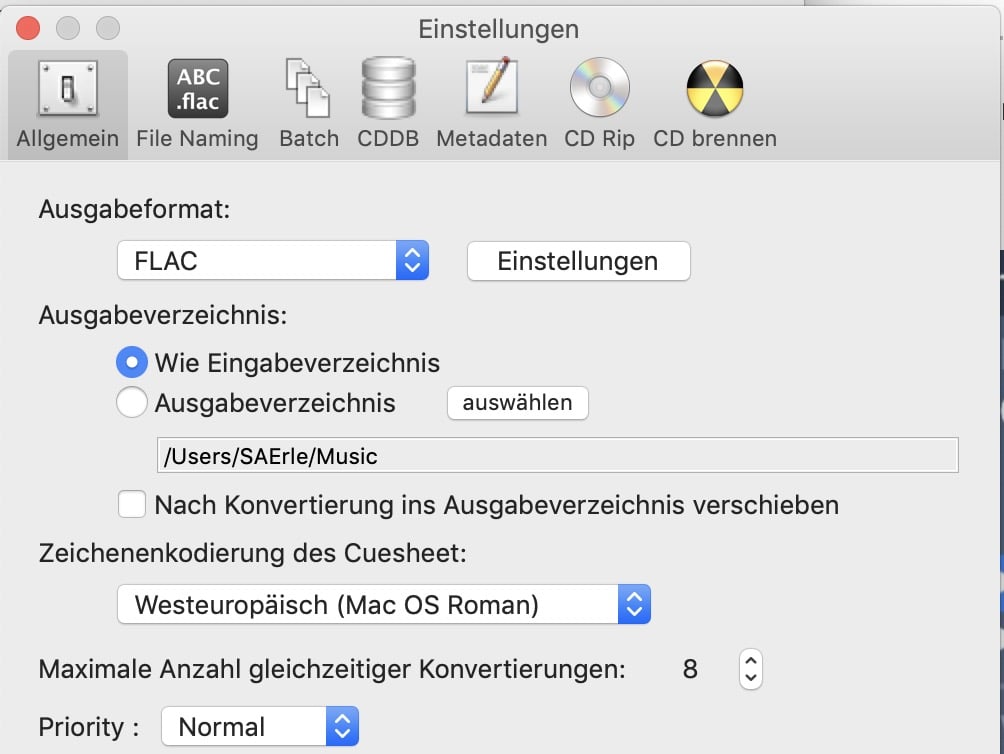1004x754 pixels.
Task: Switch to the Metadaten tab label
Action: pyautogui.click(x=492, y=138)
